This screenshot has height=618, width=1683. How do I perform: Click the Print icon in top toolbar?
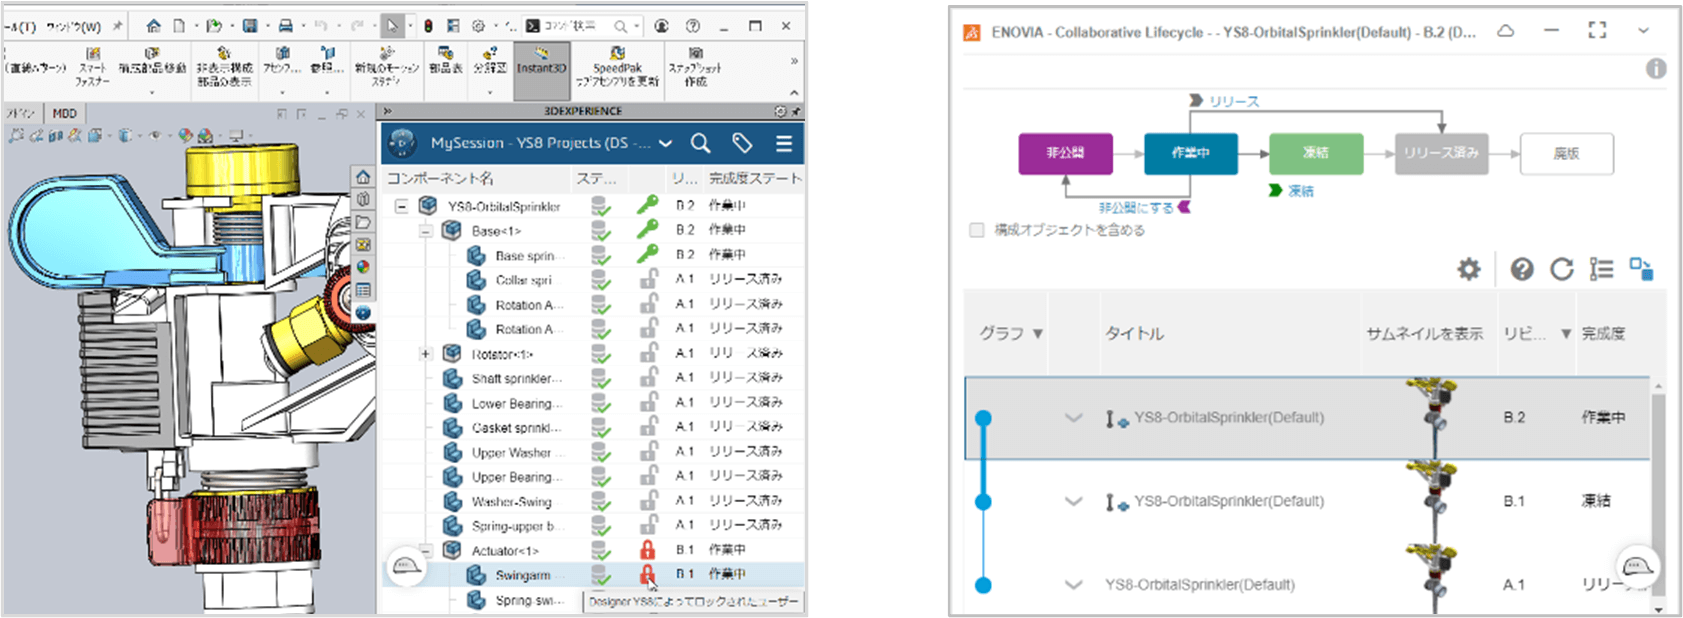(x=286, y=26)
